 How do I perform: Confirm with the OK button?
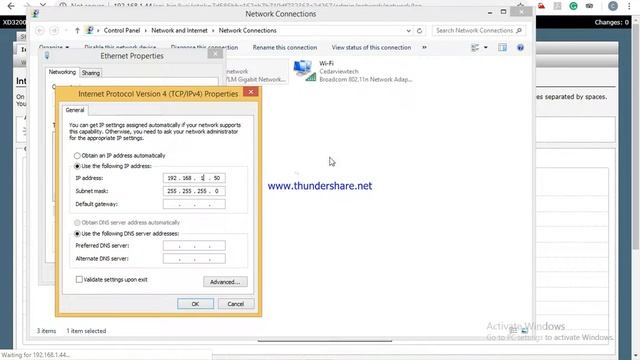[195, 304]
